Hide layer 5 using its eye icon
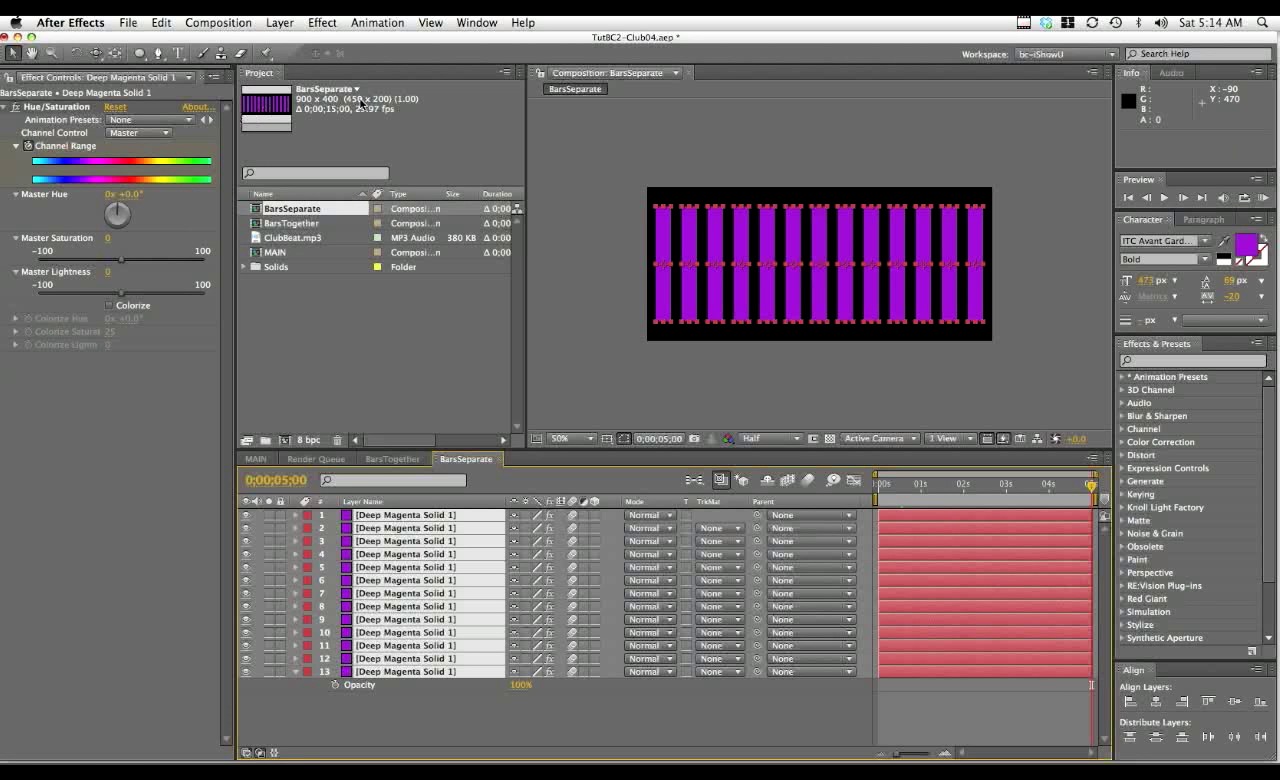Viewport: 1280px width, 780px height. (246, 567)
